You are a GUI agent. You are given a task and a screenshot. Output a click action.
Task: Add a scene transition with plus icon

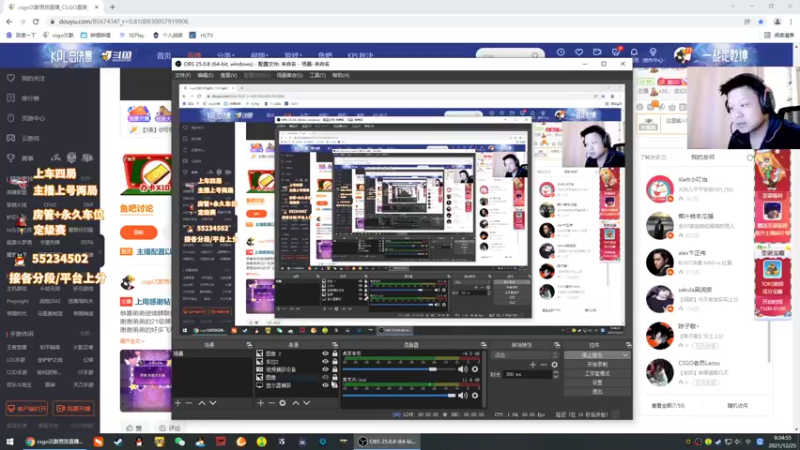pos(533,365)
